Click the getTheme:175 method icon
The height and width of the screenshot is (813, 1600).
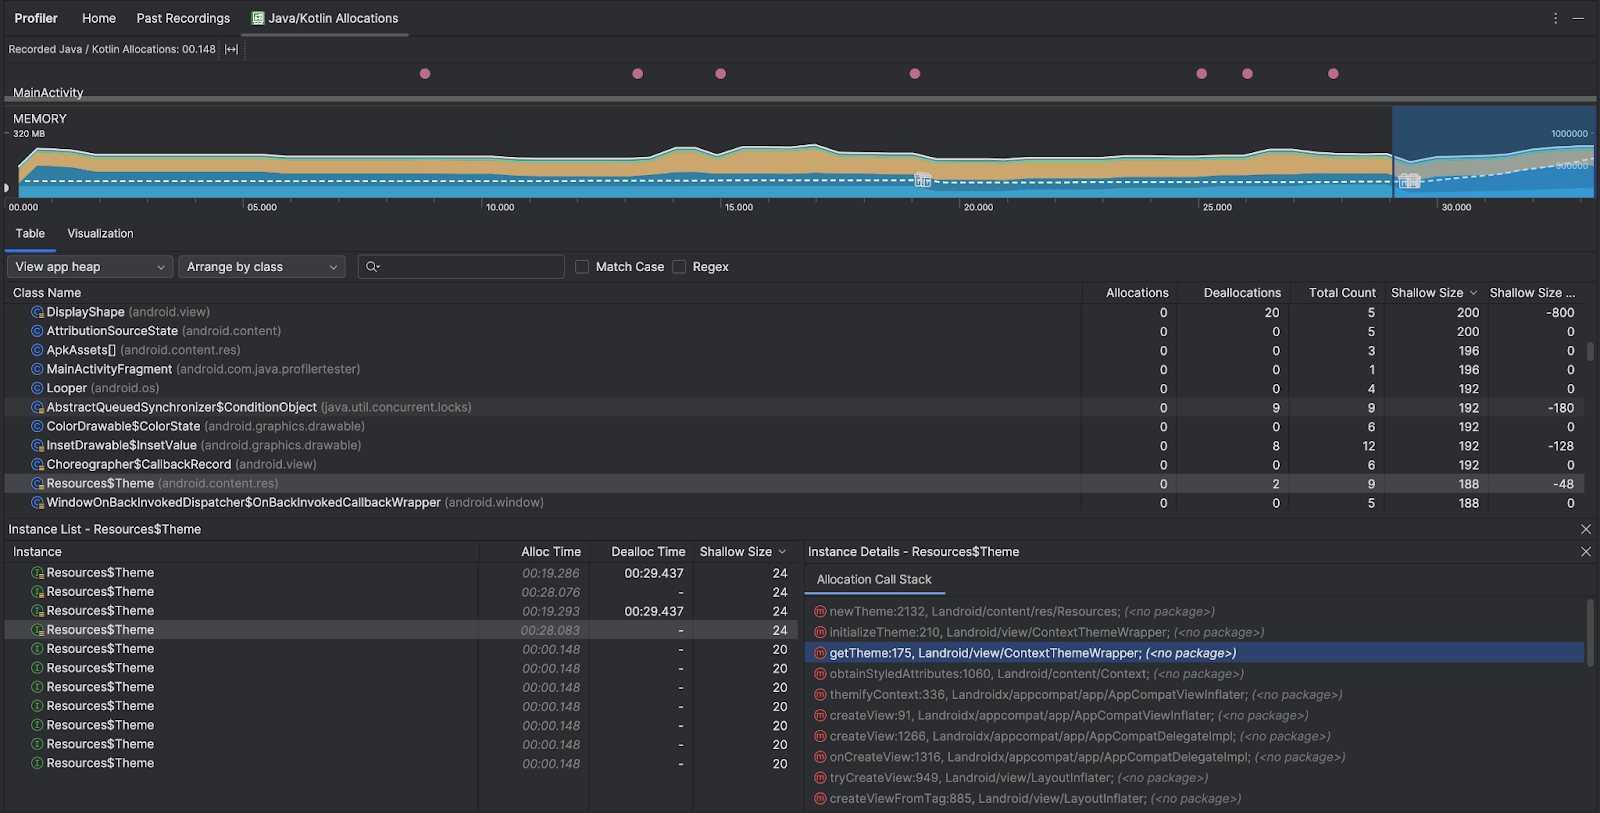coord(820,653)
